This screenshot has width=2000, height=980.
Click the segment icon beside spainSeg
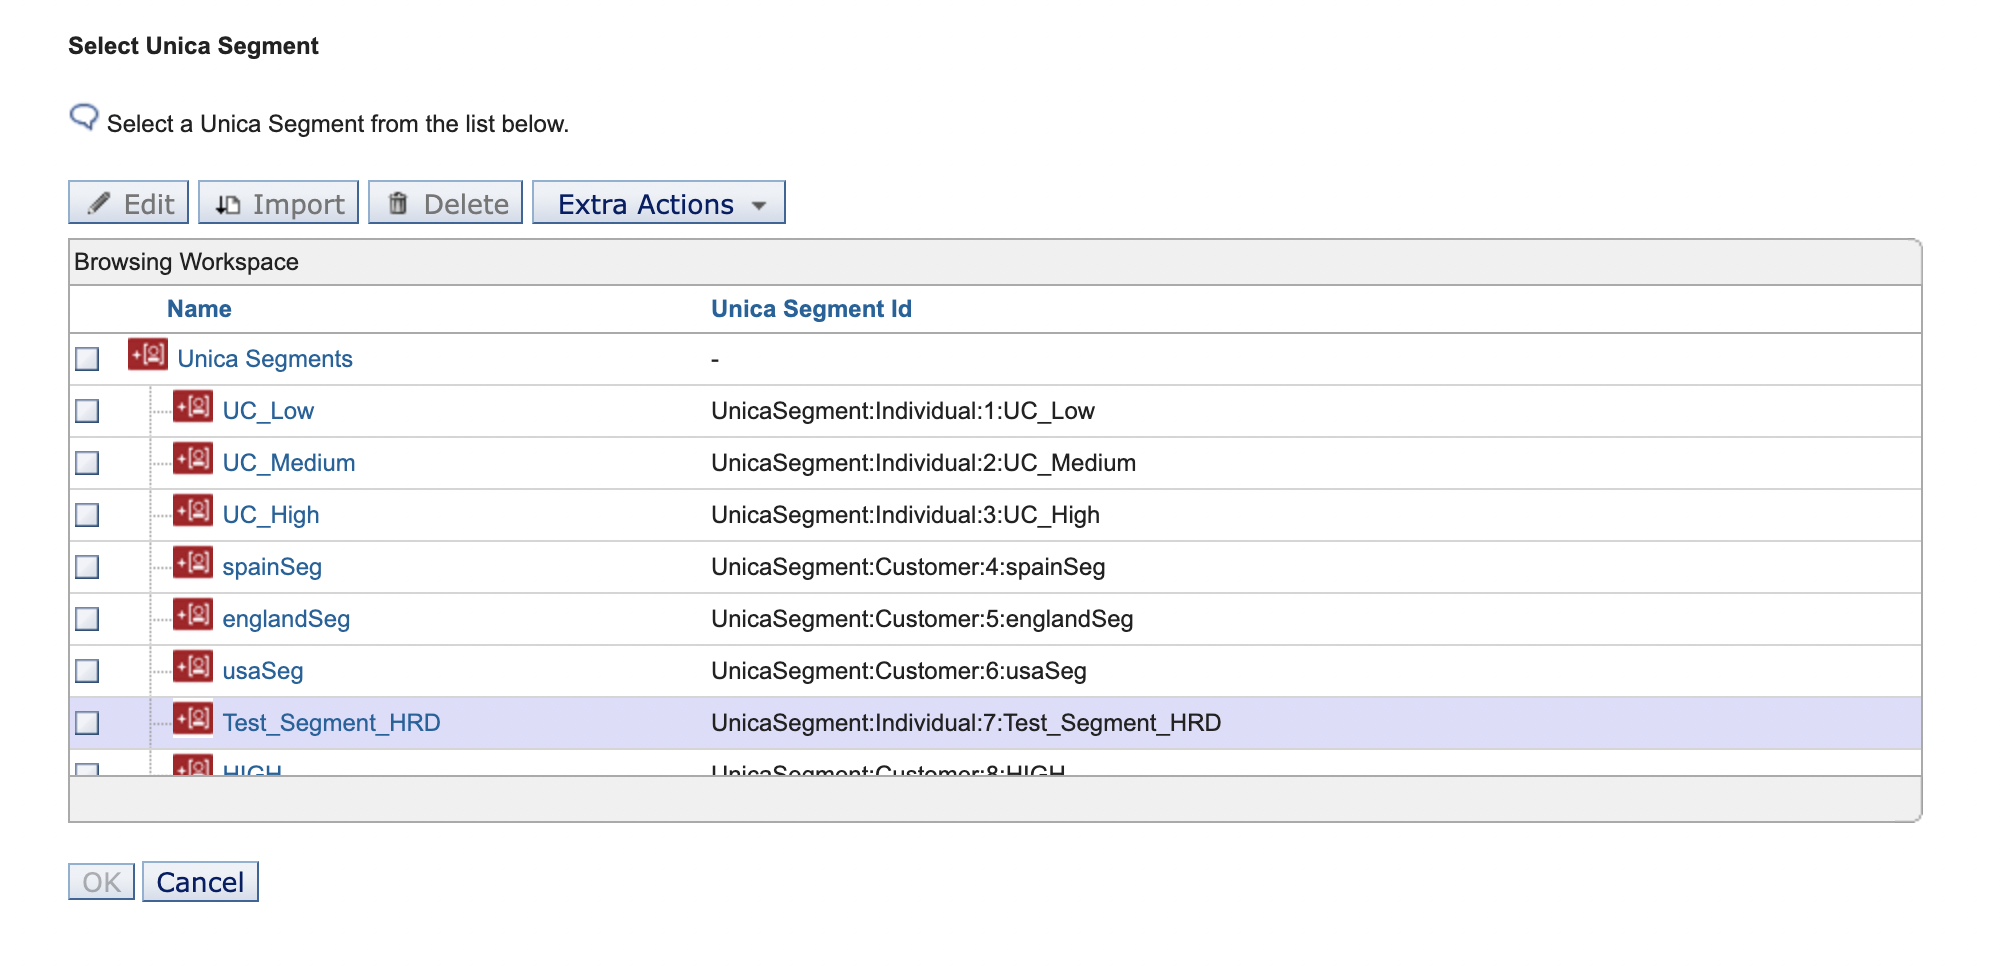coord(192,565)
